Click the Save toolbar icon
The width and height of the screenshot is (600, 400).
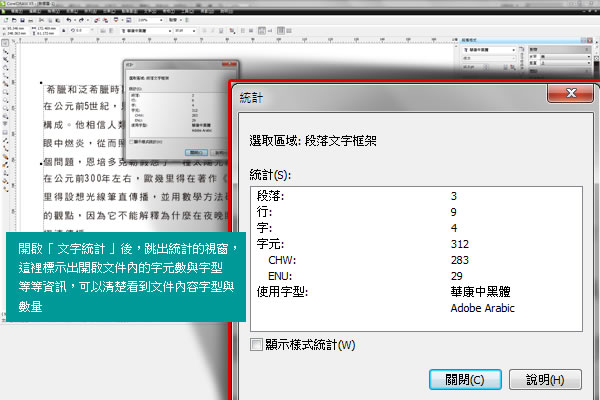[22, 20]
